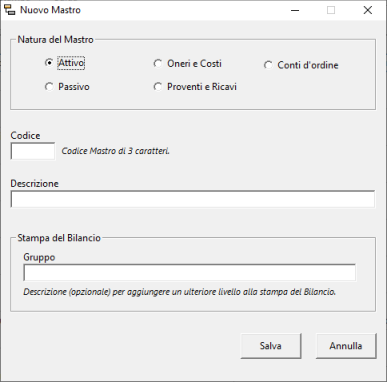The image size is (387, 382).
Task: Click the Stampa del Bilancio group heading
Action: 59,238
